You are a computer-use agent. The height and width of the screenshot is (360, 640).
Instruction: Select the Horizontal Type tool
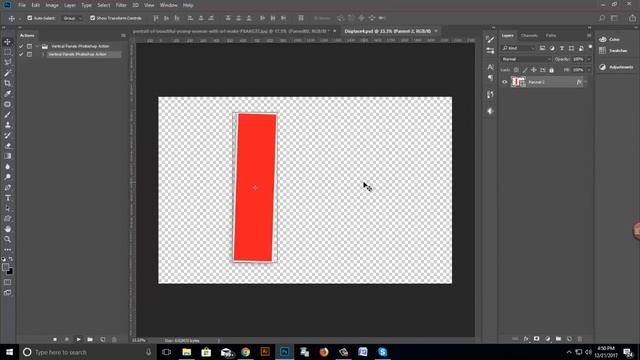pyautogui.click(x=7, y=198)
